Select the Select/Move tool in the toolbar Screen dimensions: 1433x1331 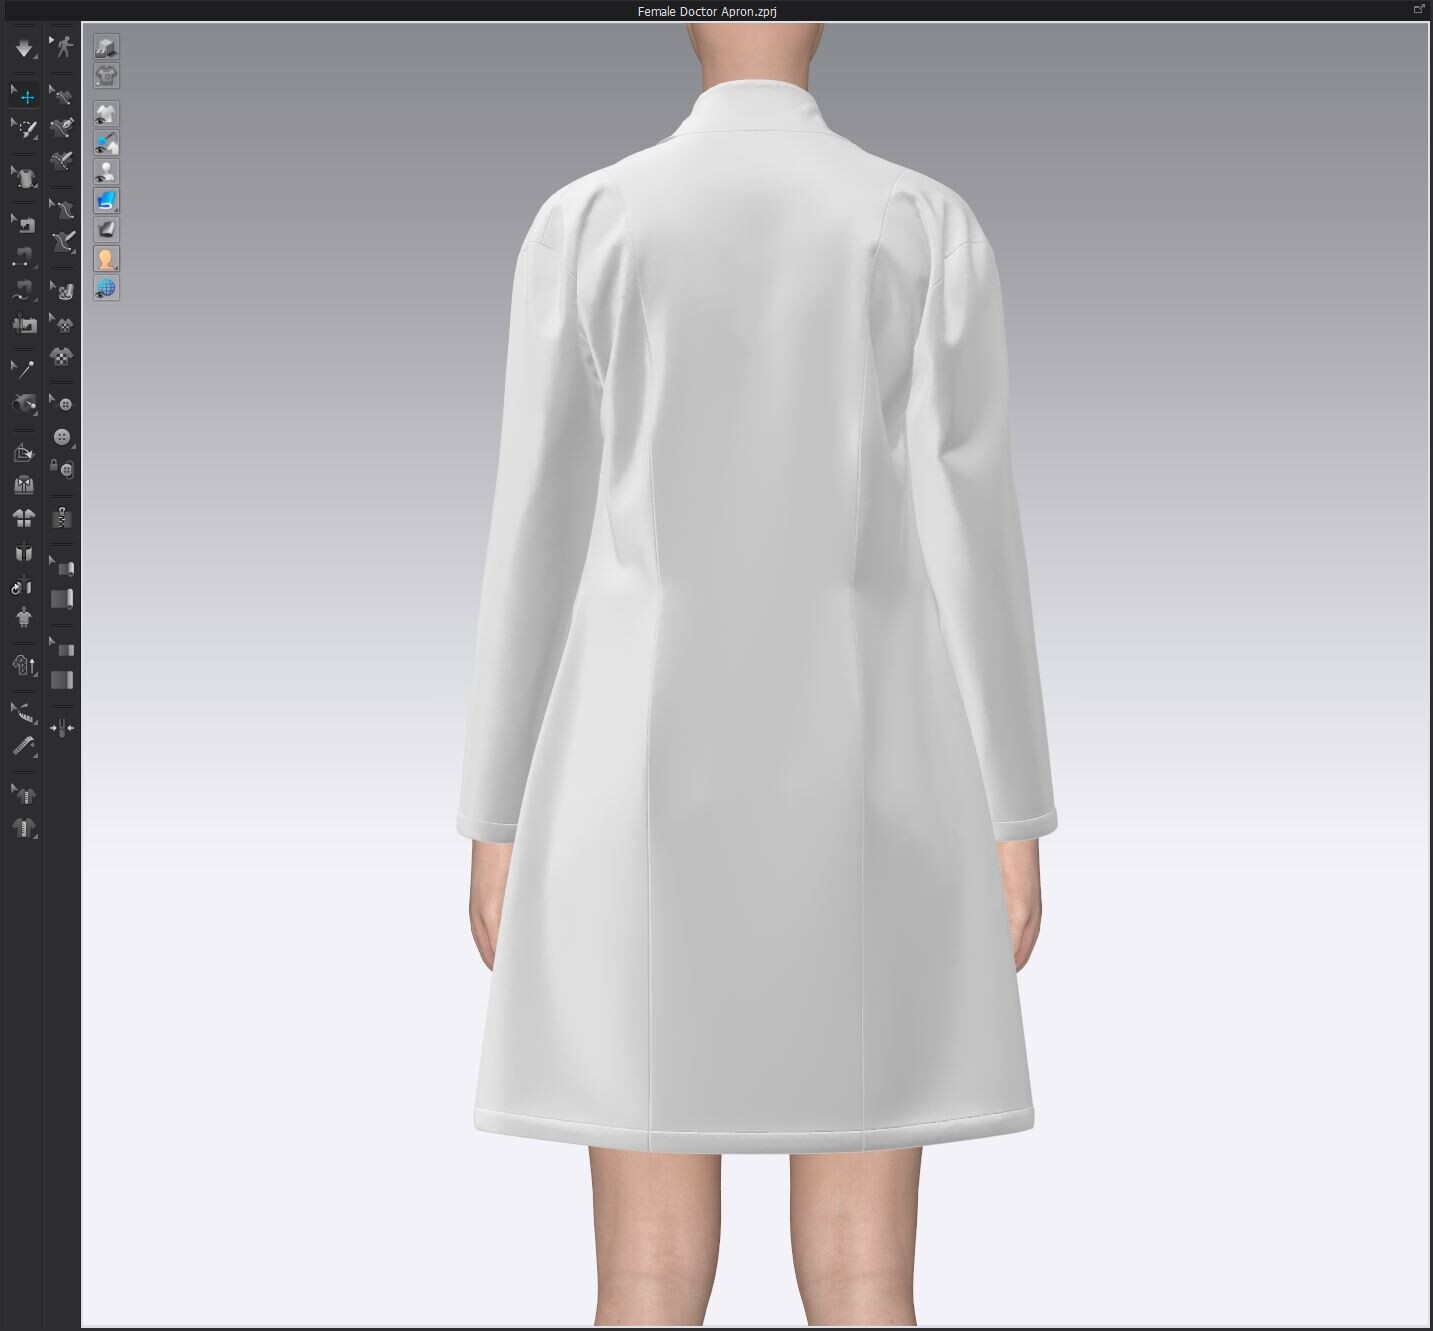coord(26,96)
